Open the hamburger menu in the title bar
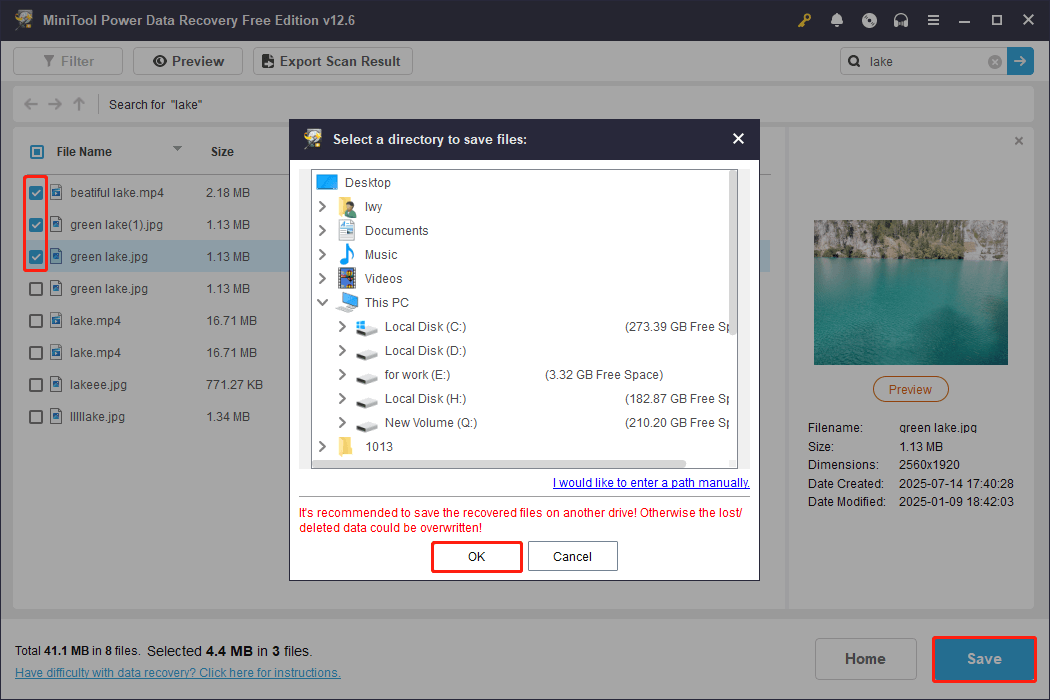 click(933, 19)
